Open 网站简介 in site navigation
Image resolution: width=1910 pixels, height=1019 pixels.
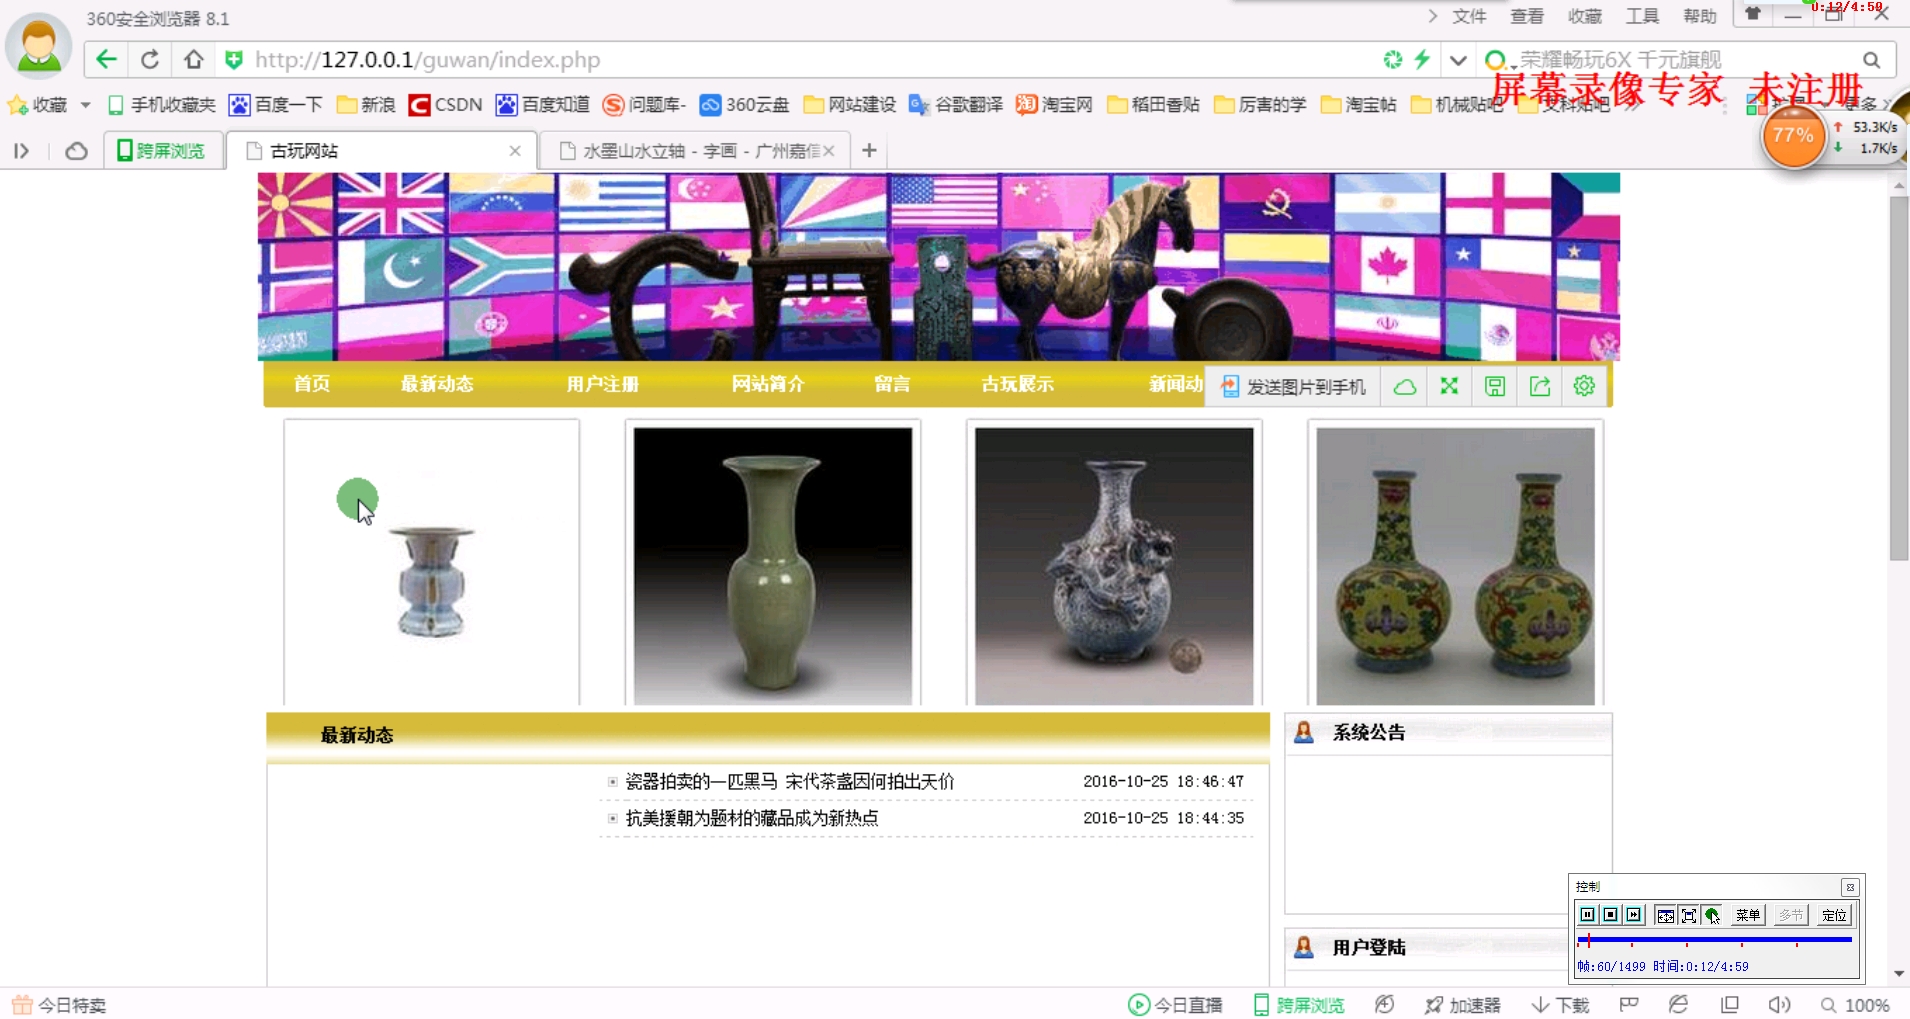tap(768, 384)
